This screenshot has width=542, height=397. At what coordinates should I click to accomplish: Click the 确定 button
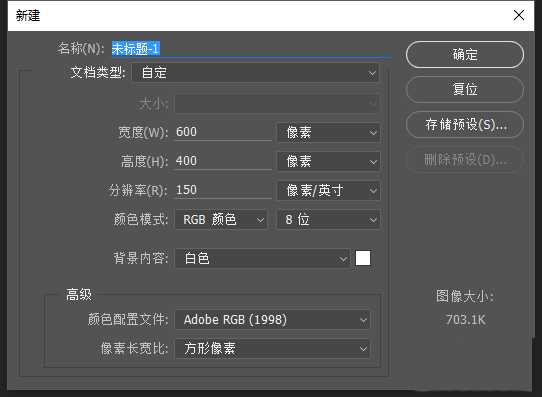(465, 55)
